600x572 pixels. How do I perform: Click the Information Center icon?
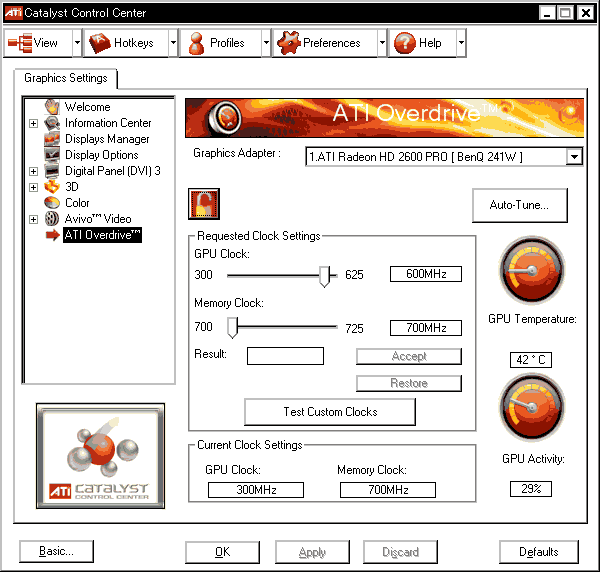(52, 123)
